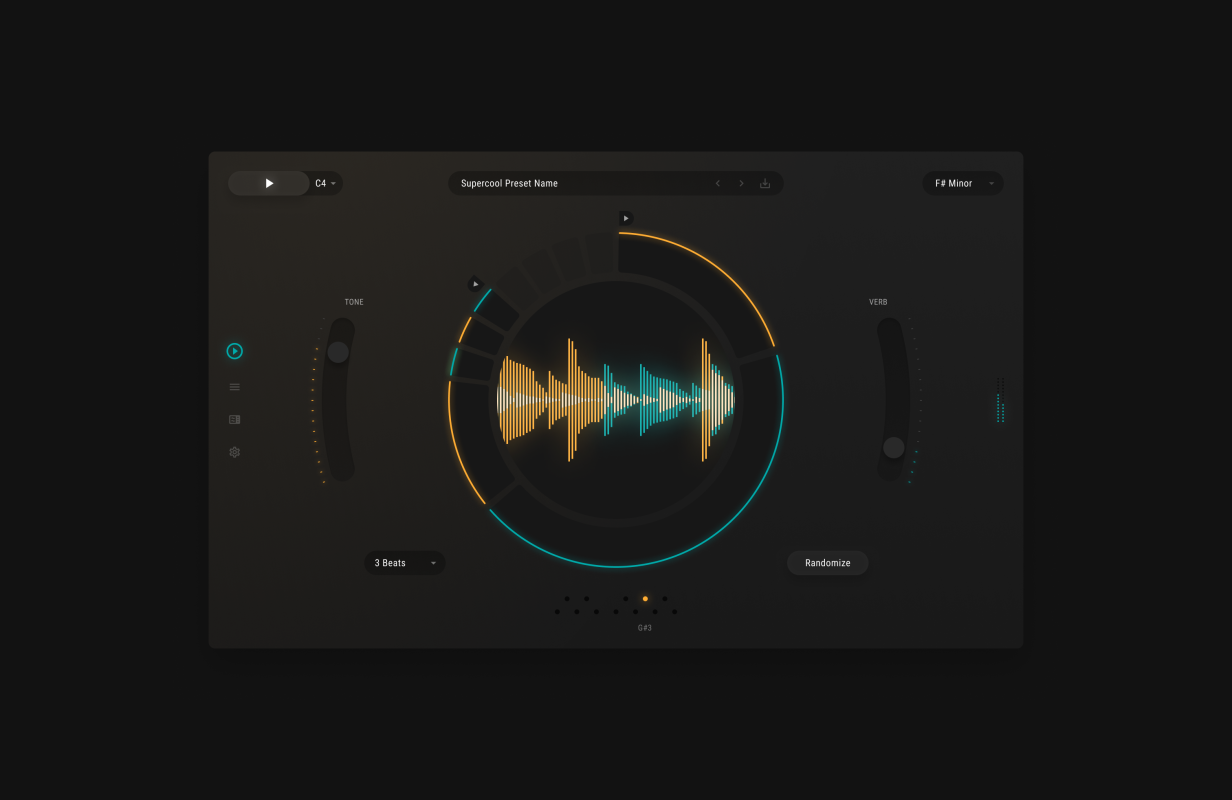Viewport: 1232px width, 800px height.
Task: Select the teal play view sidebar icon
Action: pos(235,351)
